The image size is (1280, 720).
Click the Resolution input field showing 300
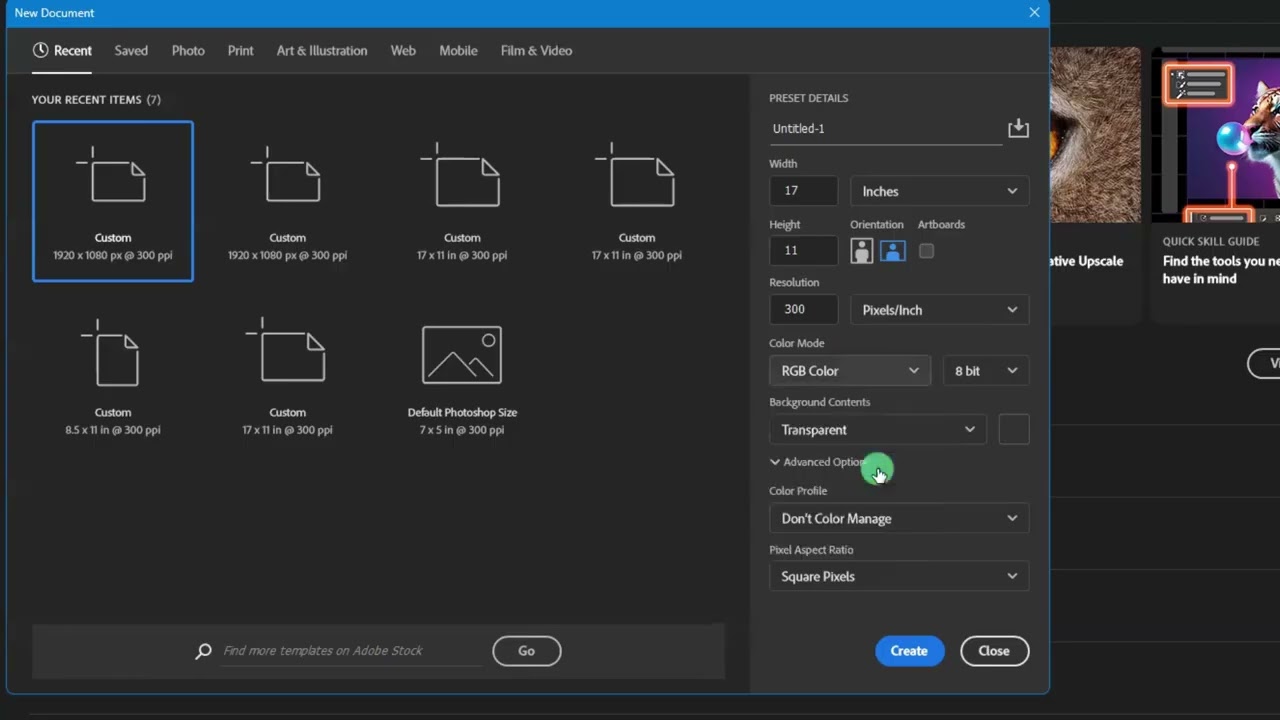[804, 309]
